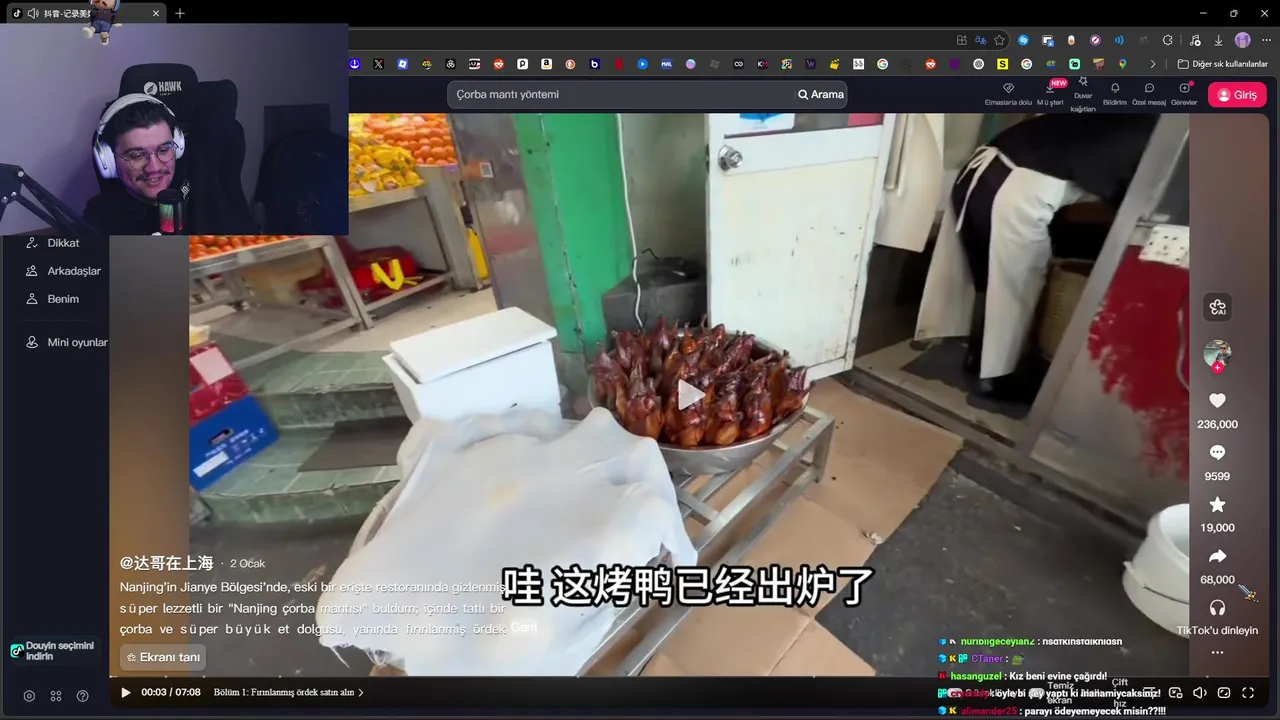The width and height of the screenshot is (1280, 720).
Task: Click the translate page icon in address bar
Action: pyautogui.click(x=980, y=40)
